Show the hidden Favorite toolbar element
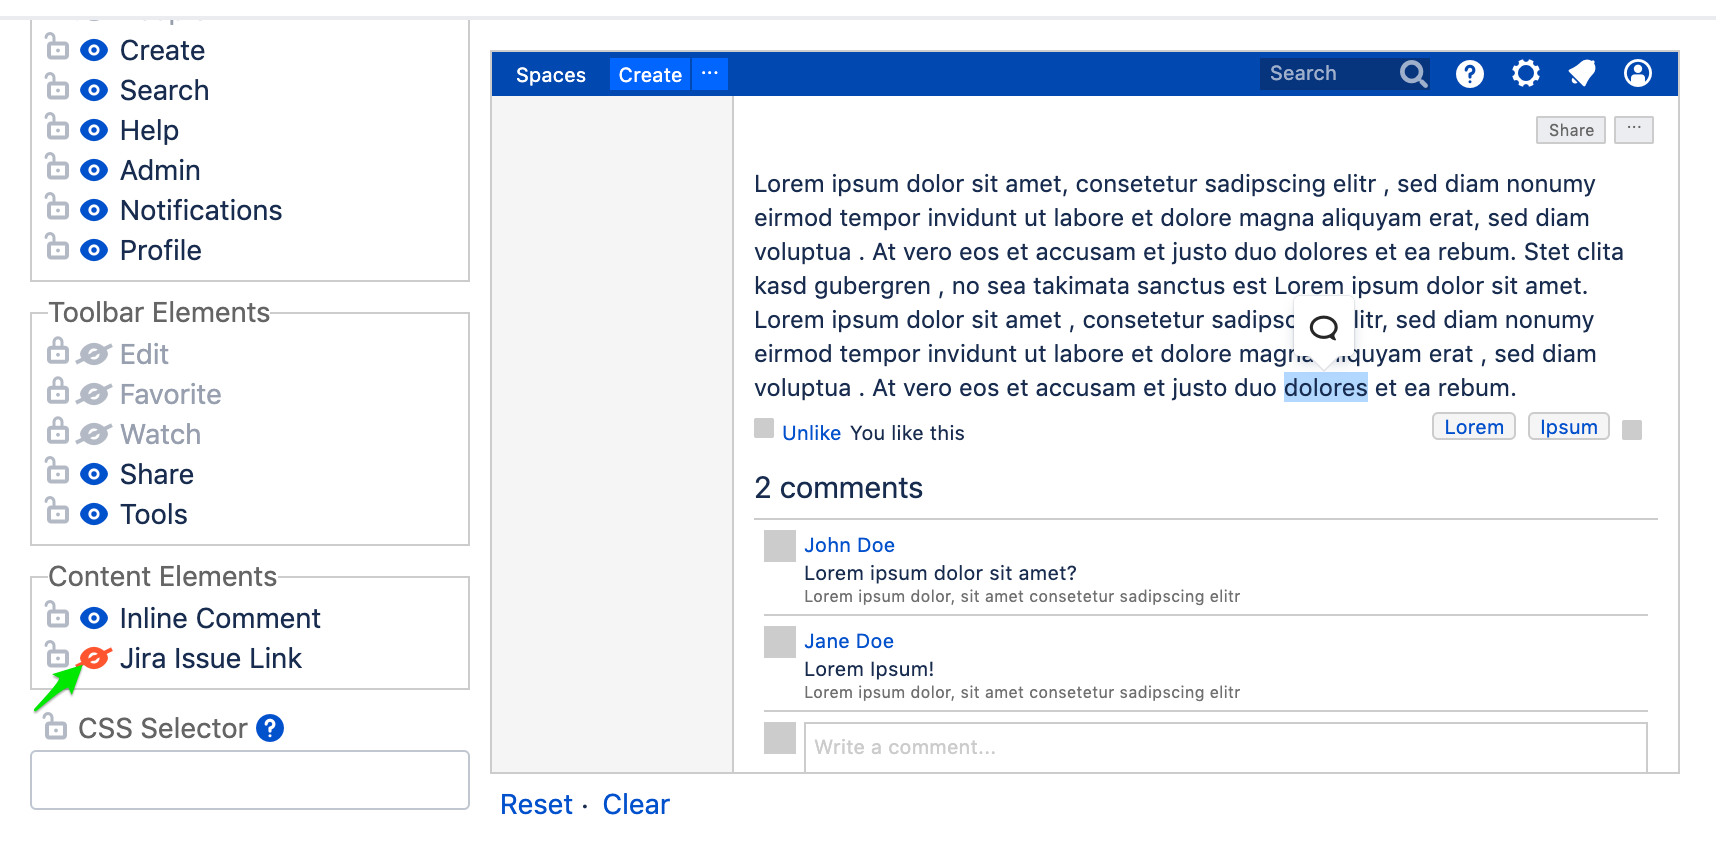1716x852 pixels. click(93, 394)
